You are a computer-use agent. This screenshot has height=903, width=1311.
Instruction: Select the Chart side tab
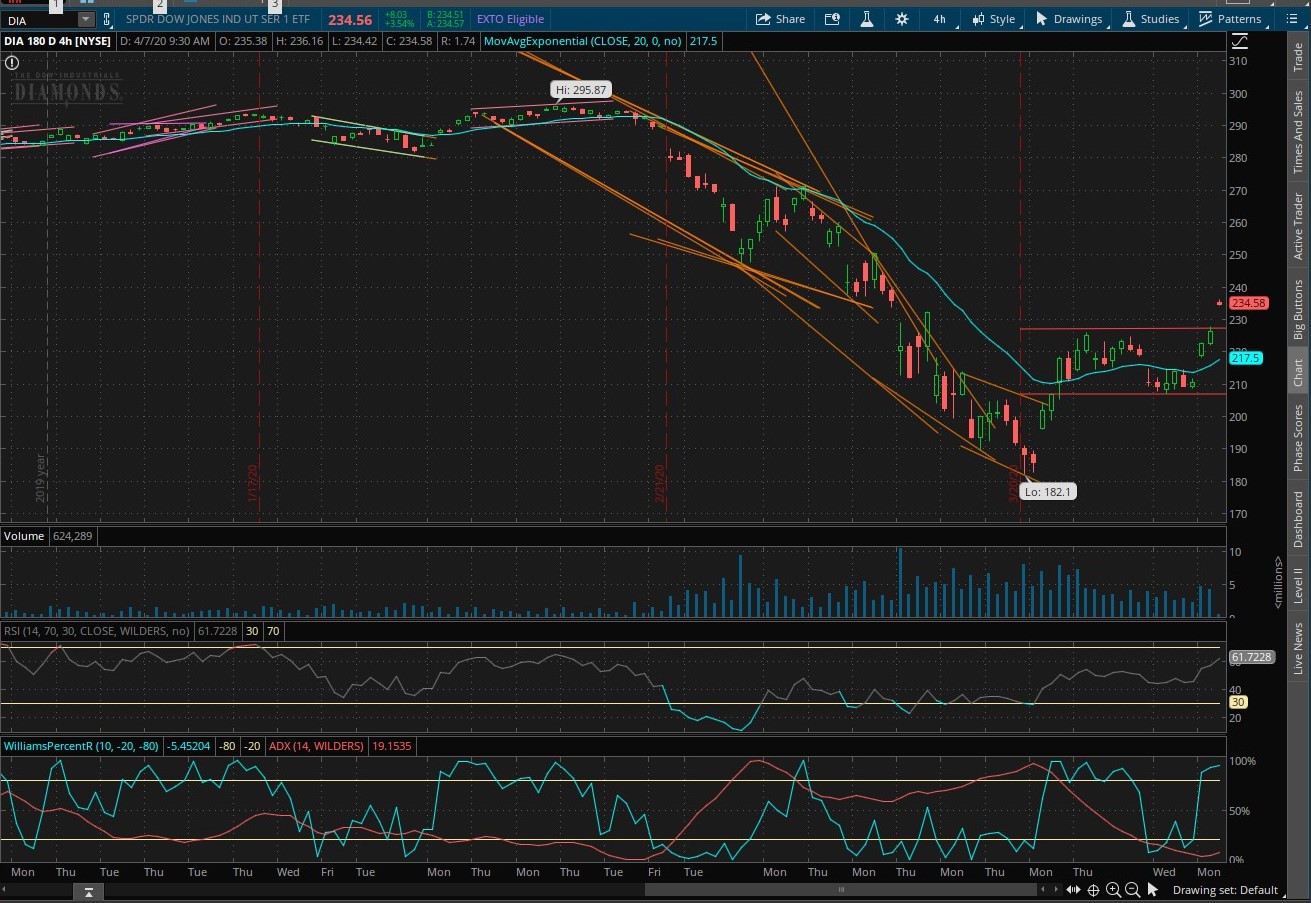(x=1298, y=373)
